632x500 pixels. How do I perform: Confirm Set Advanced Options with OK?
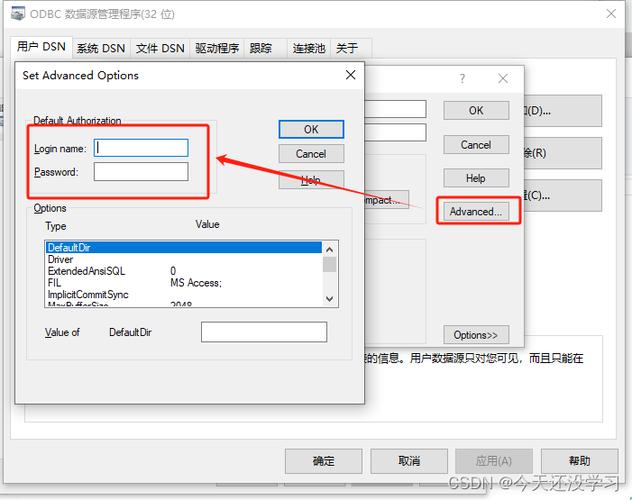point(311,129)
